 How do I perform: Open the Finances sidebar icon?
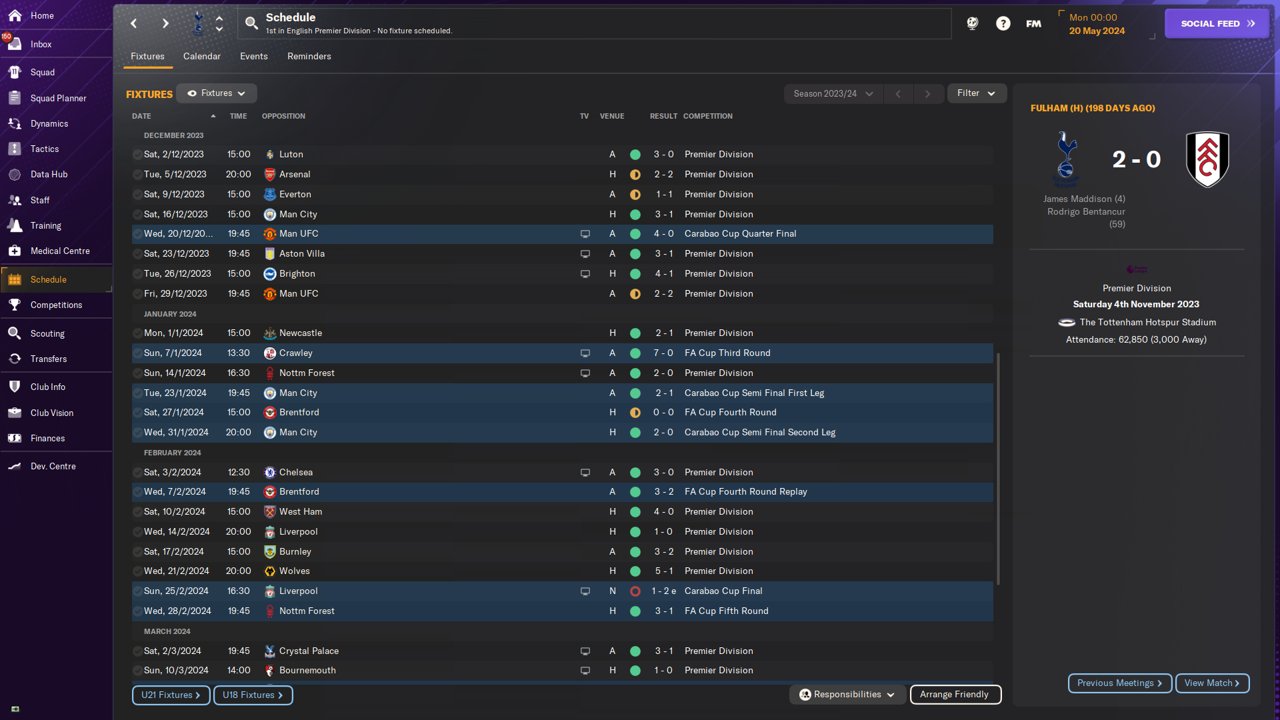(x=14, y=438)
